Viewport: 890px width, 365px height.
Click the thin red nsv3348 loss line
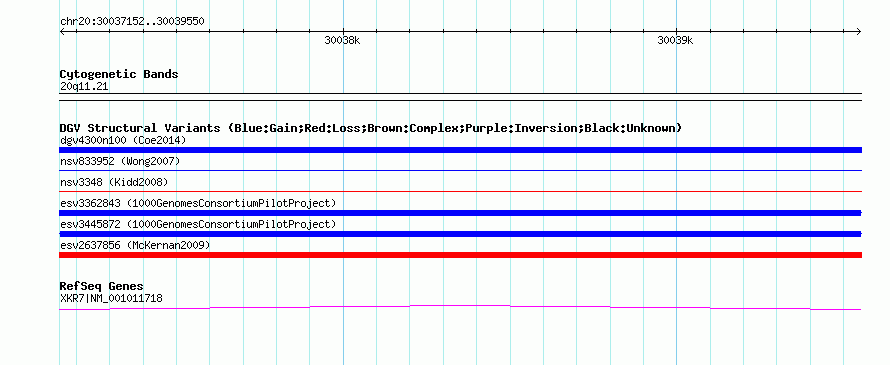pos(460,191)
